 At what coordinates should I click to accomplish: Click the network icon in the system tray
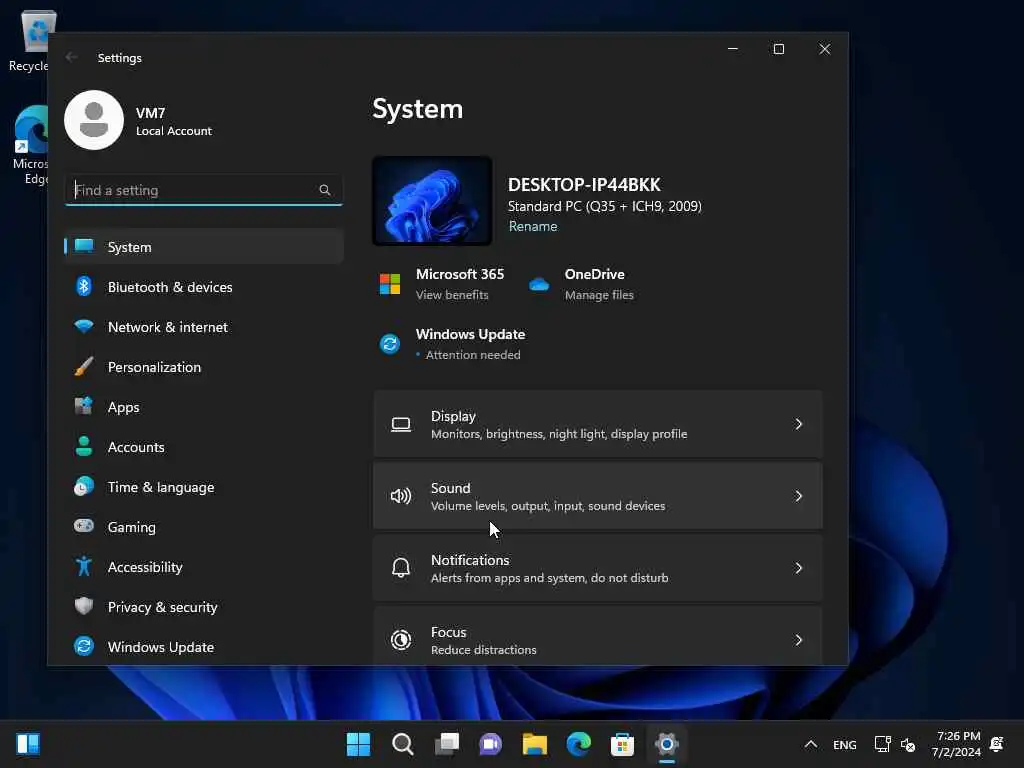point(882,744)
